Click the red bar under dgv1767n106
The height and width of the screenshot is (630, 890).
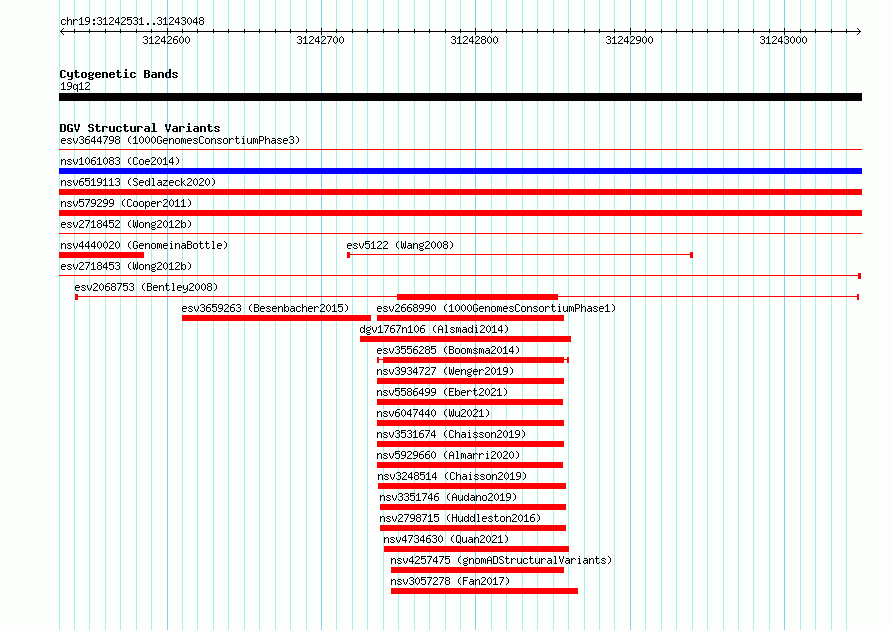point(465,339)
